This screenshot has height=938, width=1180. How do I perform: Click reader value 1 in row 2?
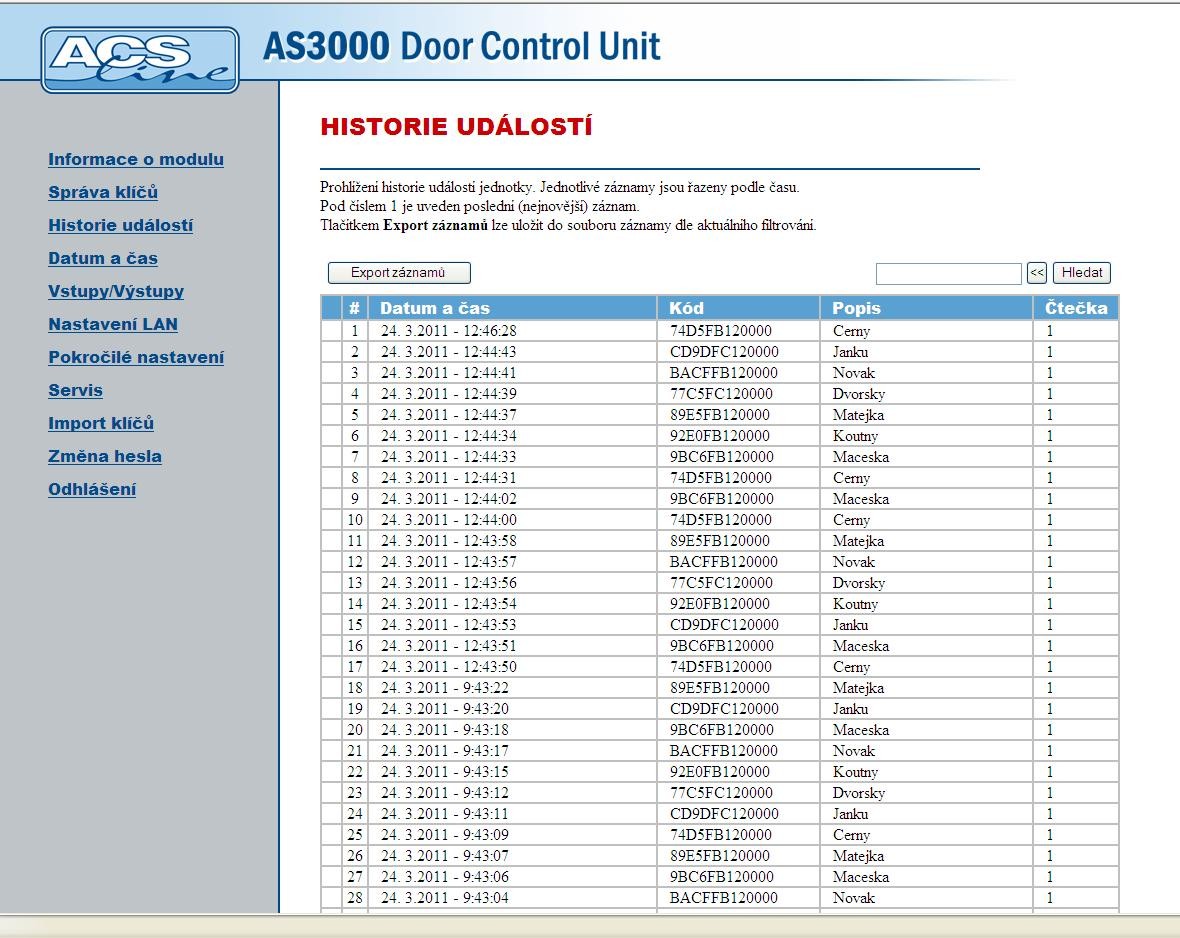1049,352
